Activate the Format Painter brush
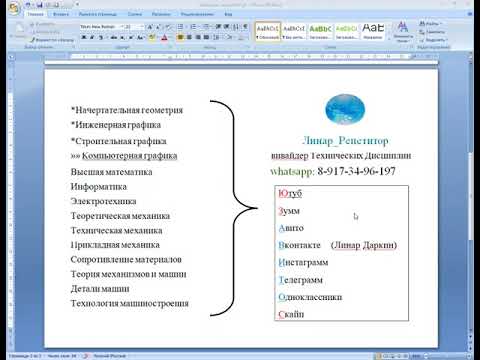The width and height of the screenshot is (480, 360). (52, 40)
